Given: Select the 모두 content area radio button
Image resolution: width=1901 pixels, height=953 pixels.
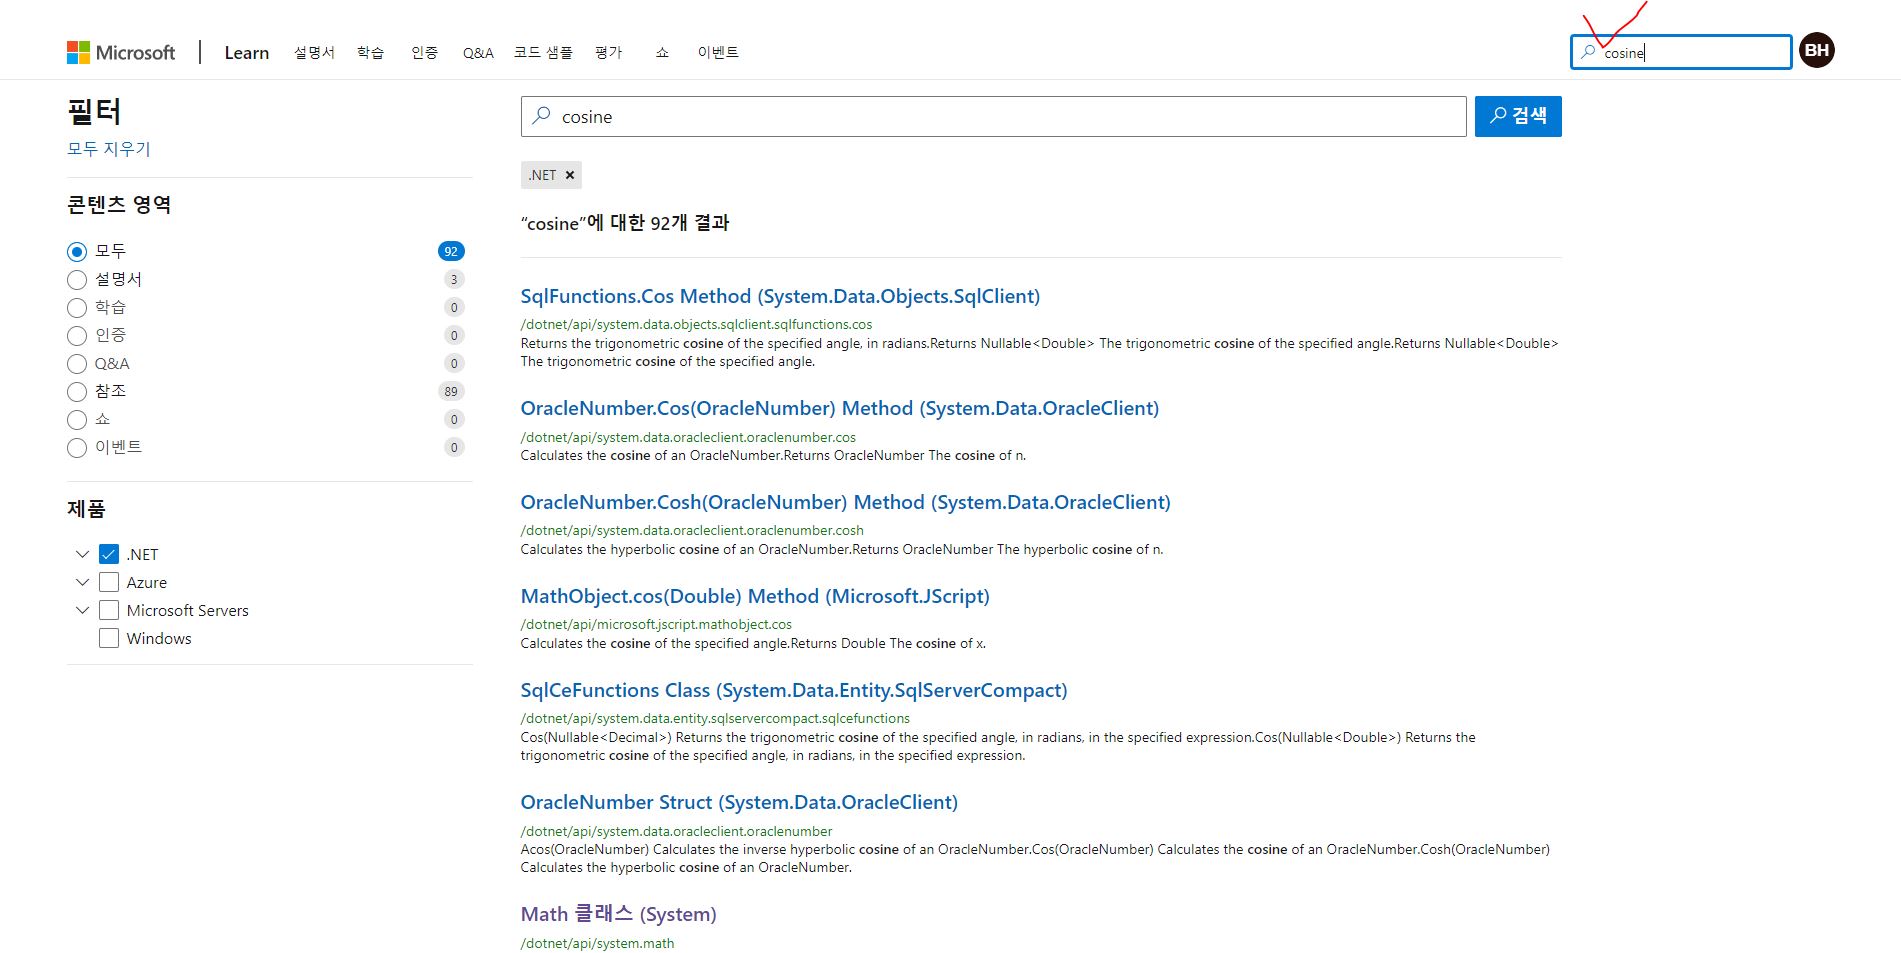Looking at the screenshot, I should pos(77,251).
